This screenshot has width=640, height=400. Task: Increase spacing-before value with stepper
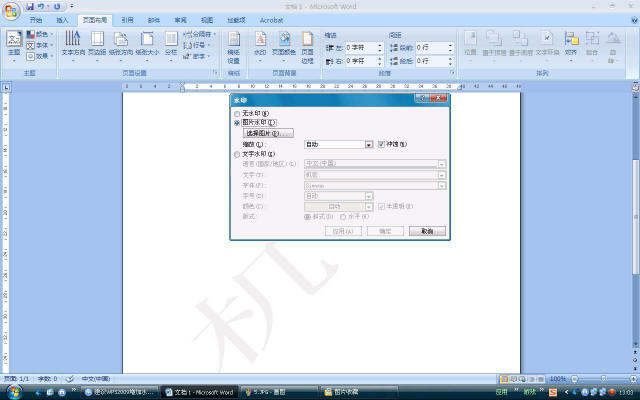[x=451, y=46]
